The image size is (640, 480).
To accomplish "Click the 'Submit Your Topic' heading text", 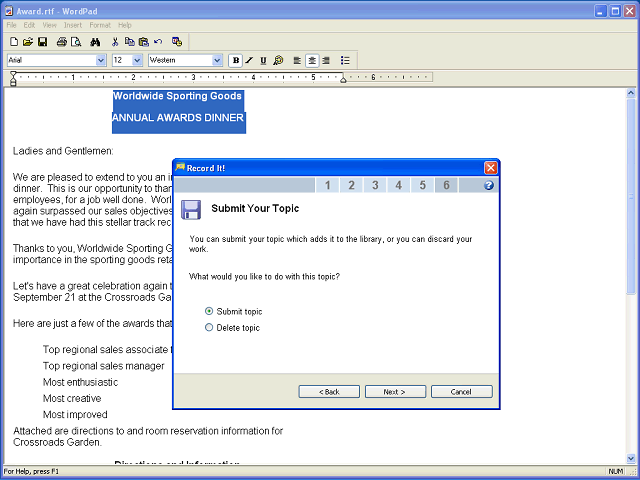I will (255, 208).
